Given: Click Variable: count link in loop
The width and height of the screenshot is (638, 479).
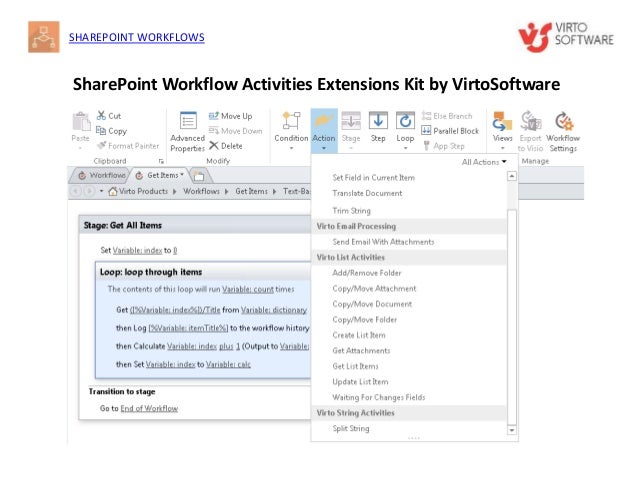Looking at the screenshot, I should click(x=248, y=289).
